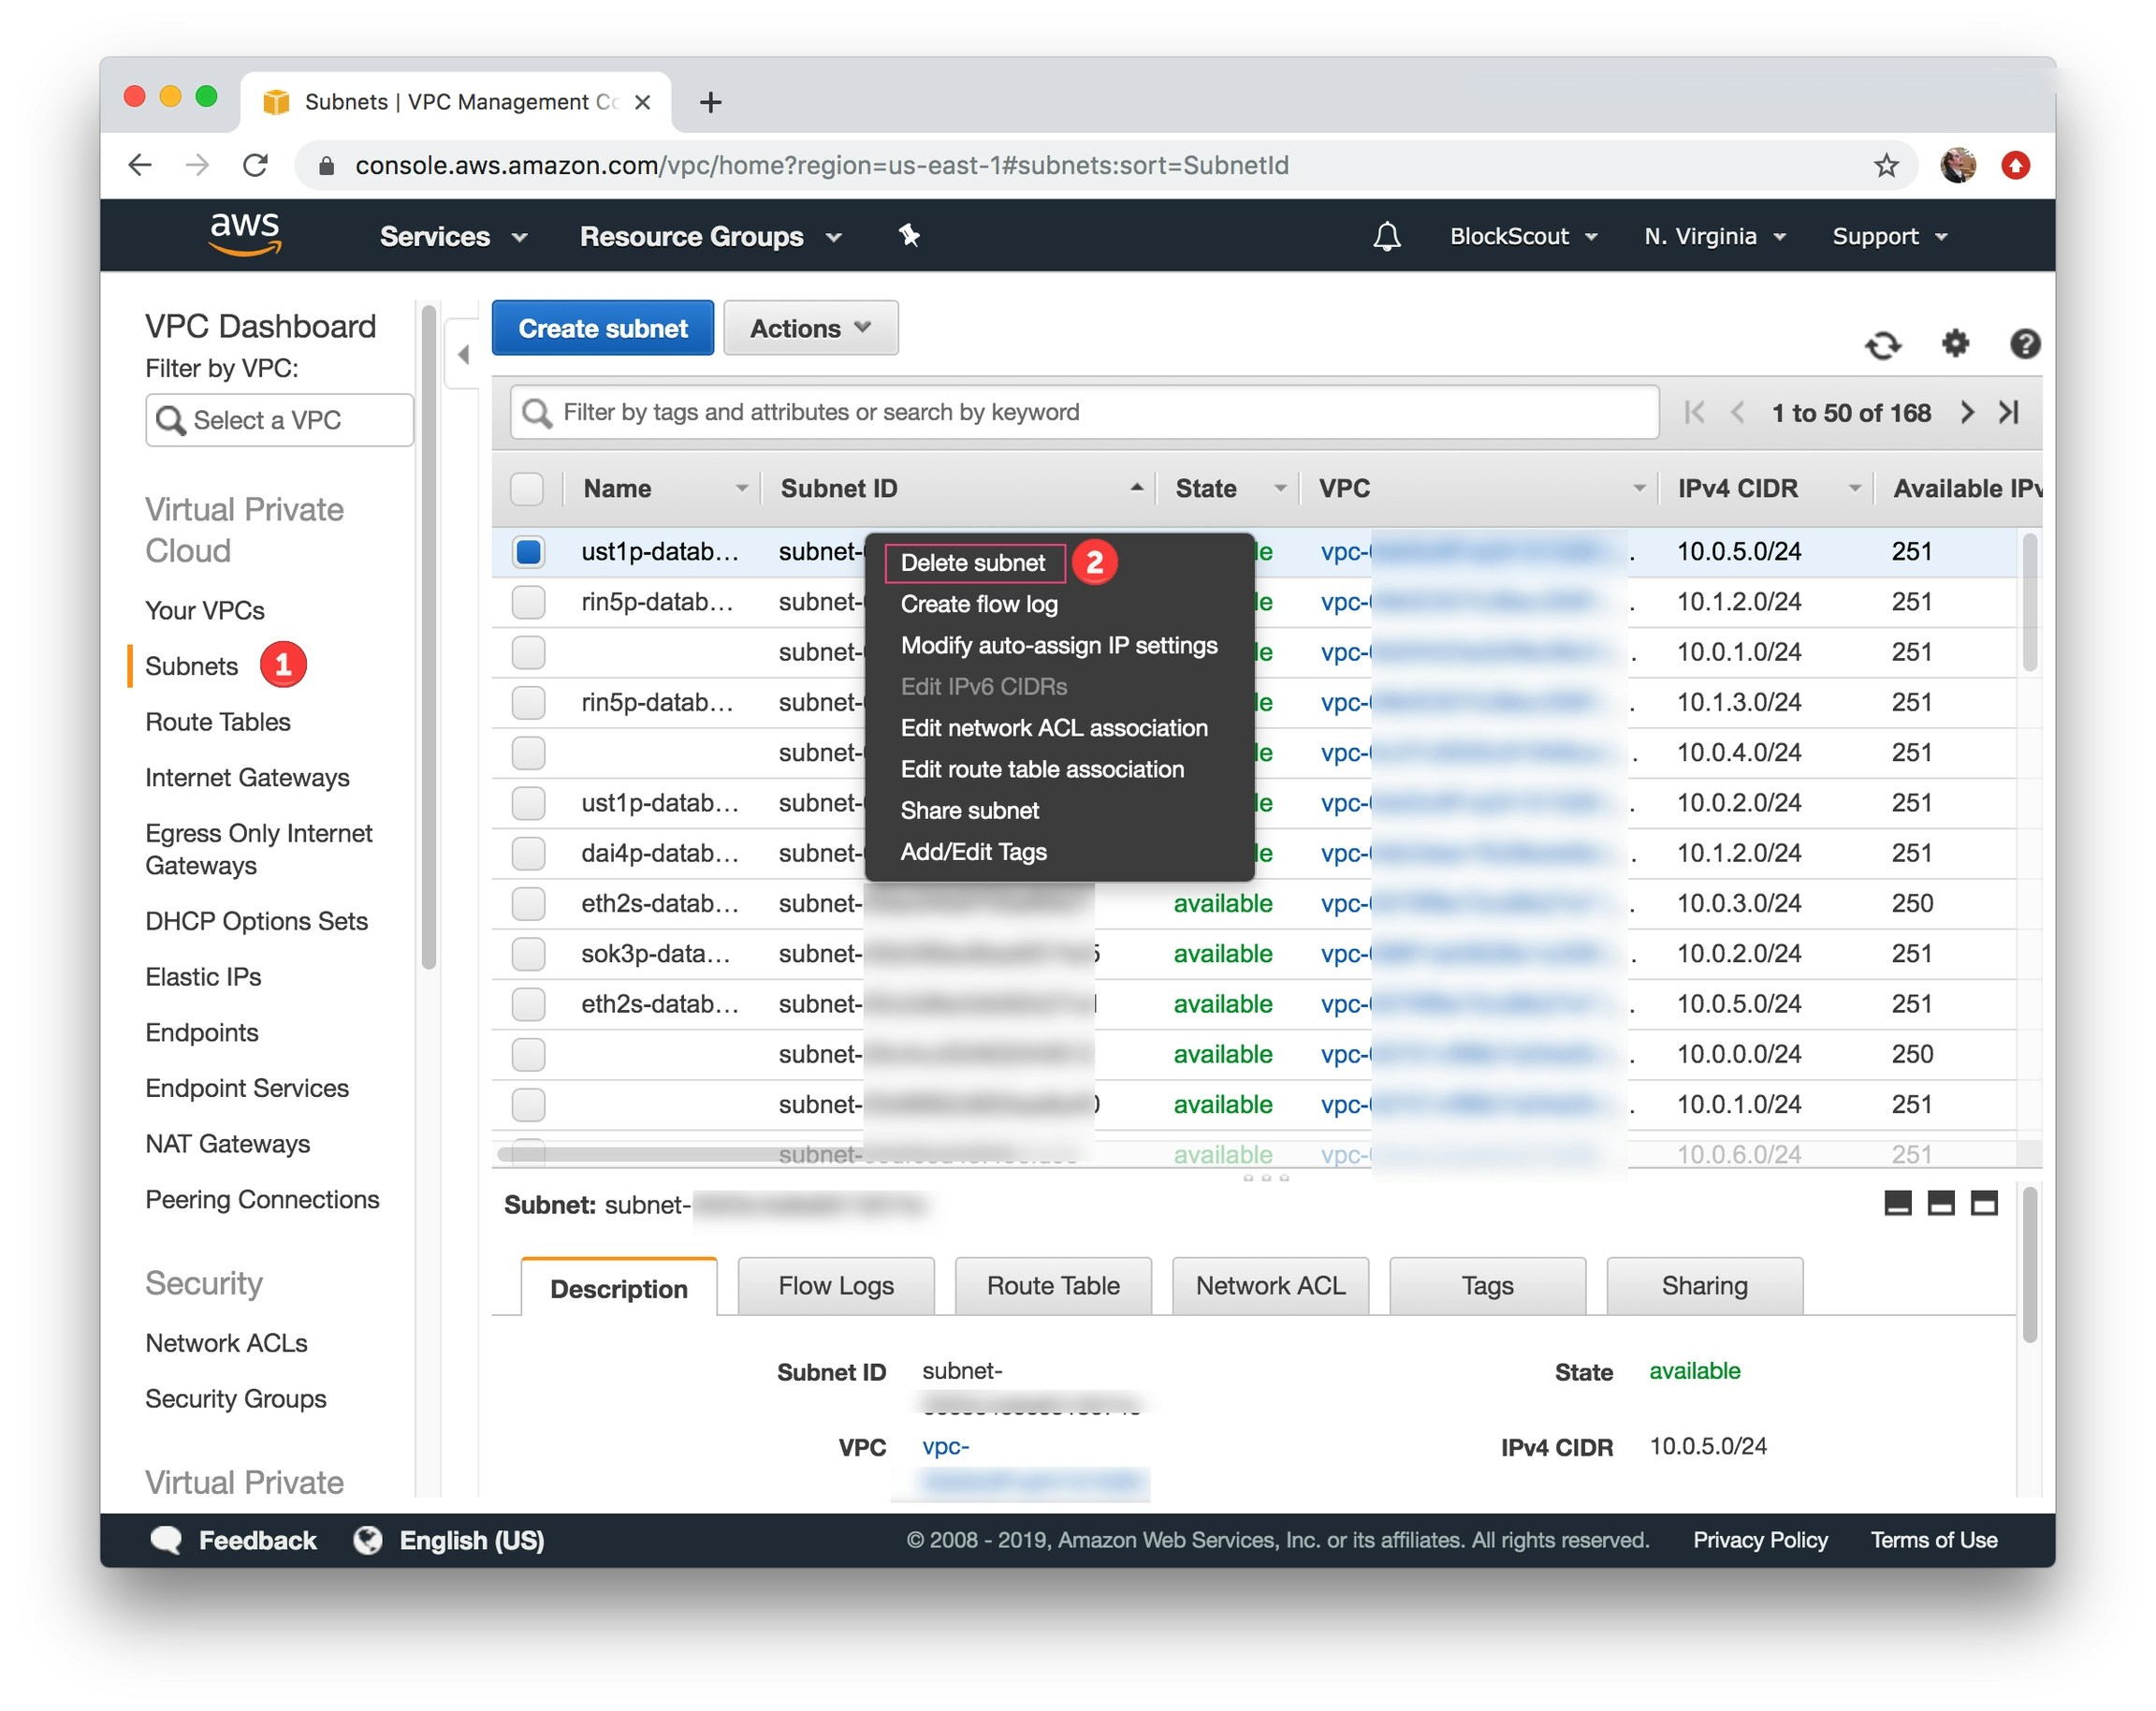Click the pushpin shortcut icon in header
Screen dimensions: 2156x1711
(x=908, y=237)
